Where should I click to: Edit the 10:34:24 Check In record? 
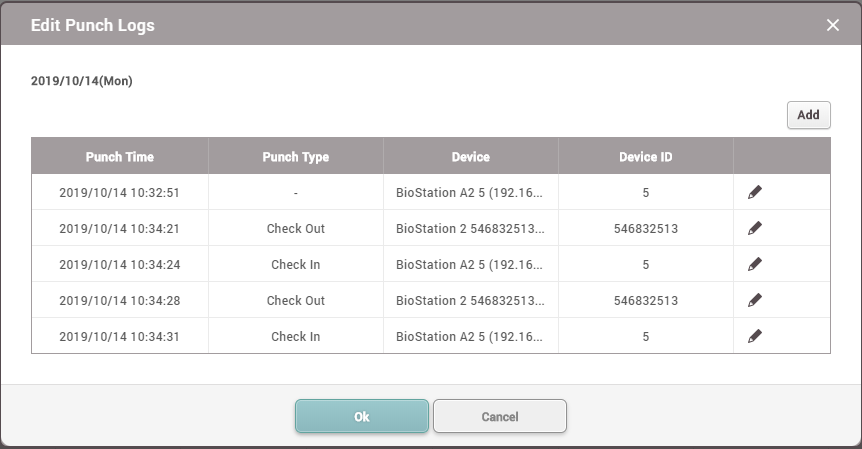pos(755,264)
